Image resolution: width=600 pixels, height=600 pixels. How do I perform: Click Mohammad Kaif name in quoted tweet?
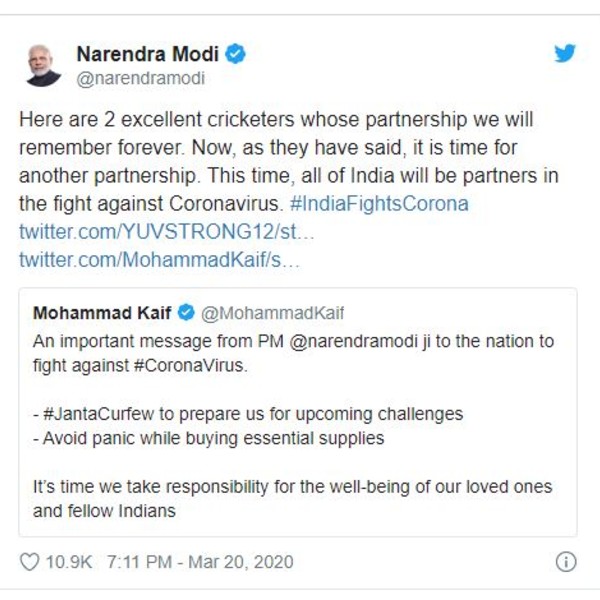pyautogui.click(x=100, y=312)
